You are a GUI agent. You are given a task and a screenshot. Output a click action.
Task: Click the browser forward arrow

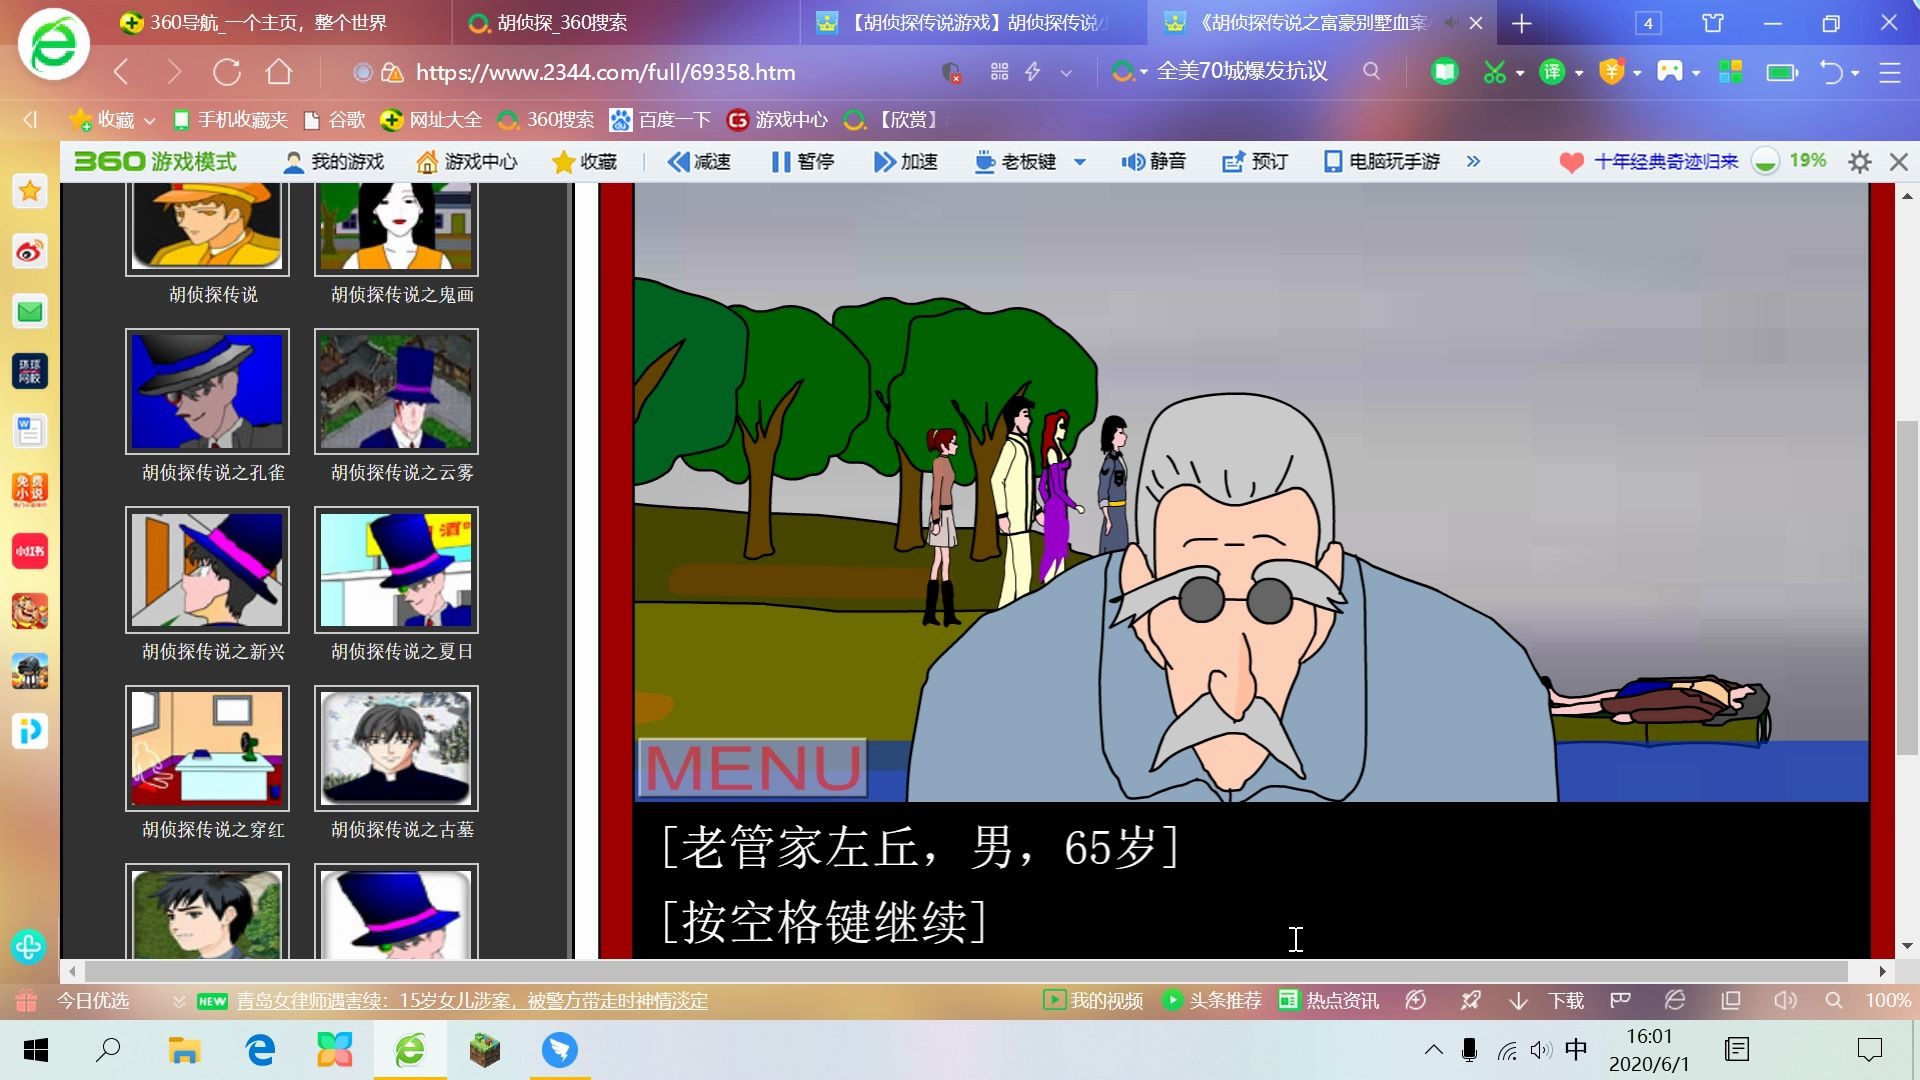click(174, 72)
